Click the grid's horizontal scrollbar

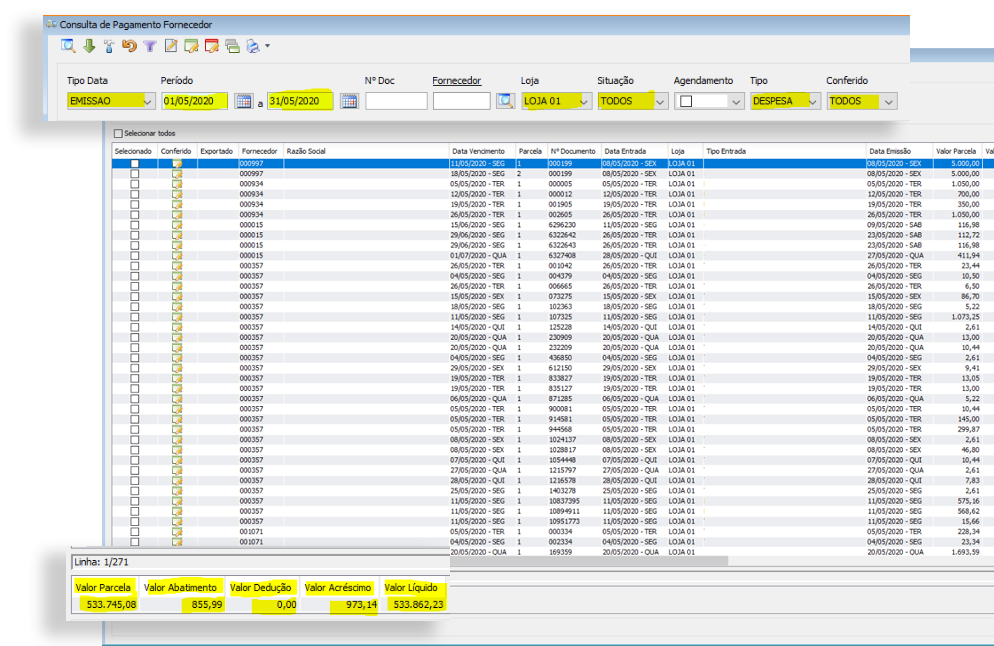590,562
